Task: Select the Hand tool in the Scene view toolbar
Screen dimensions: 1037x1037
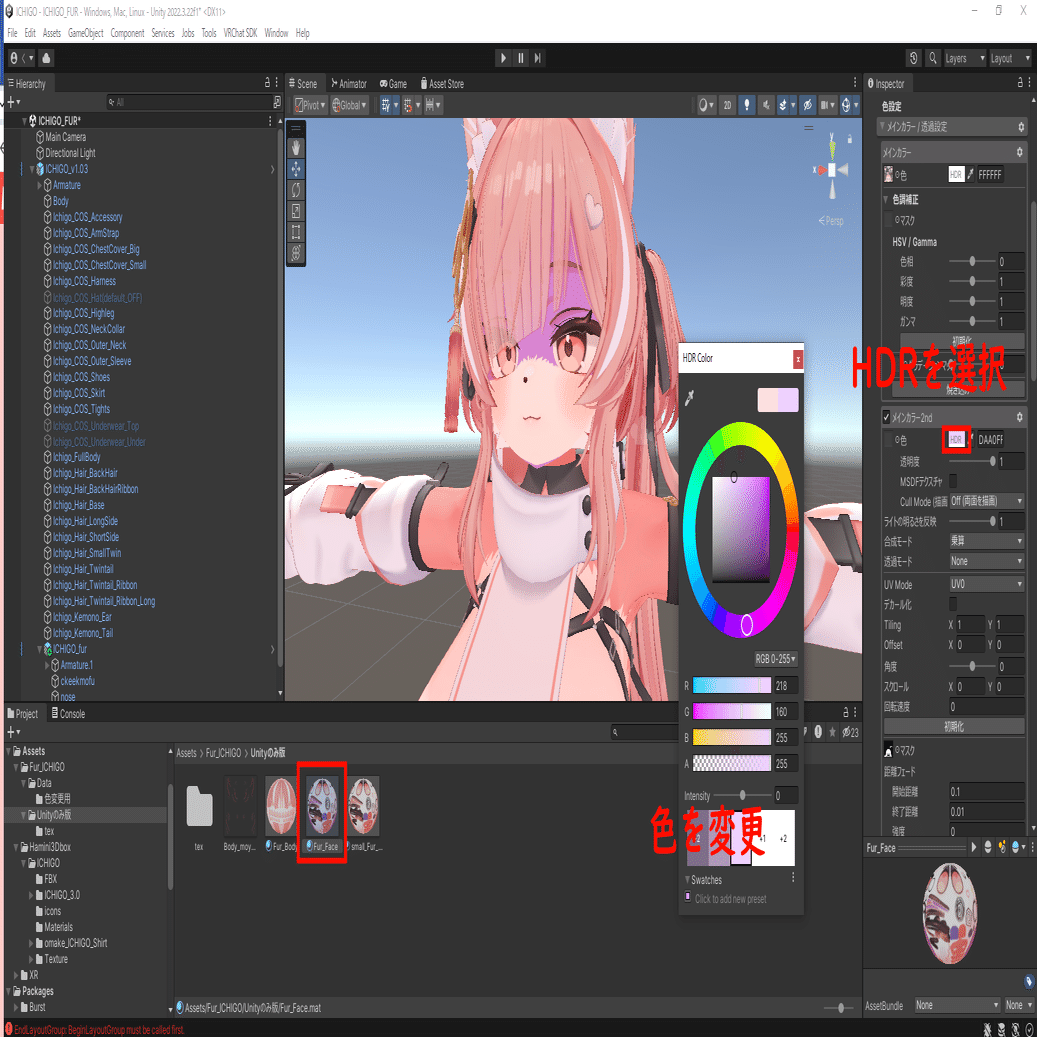Action: tap(295, 147)
